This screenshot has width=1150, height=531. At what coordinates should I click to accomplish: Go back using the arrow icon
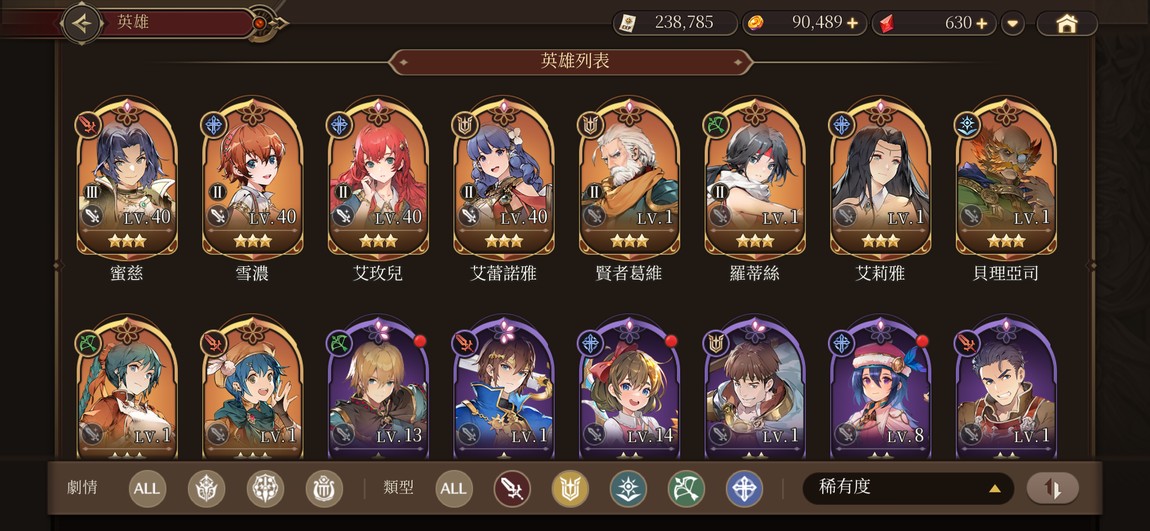[81, 23]
